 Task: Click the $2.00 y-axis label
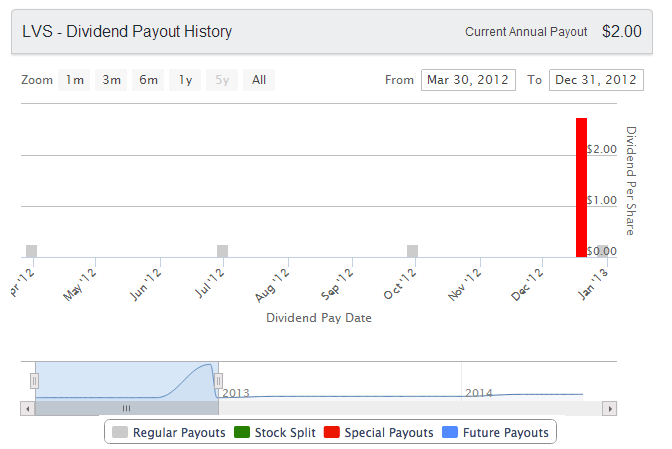(x=602, y=149)
